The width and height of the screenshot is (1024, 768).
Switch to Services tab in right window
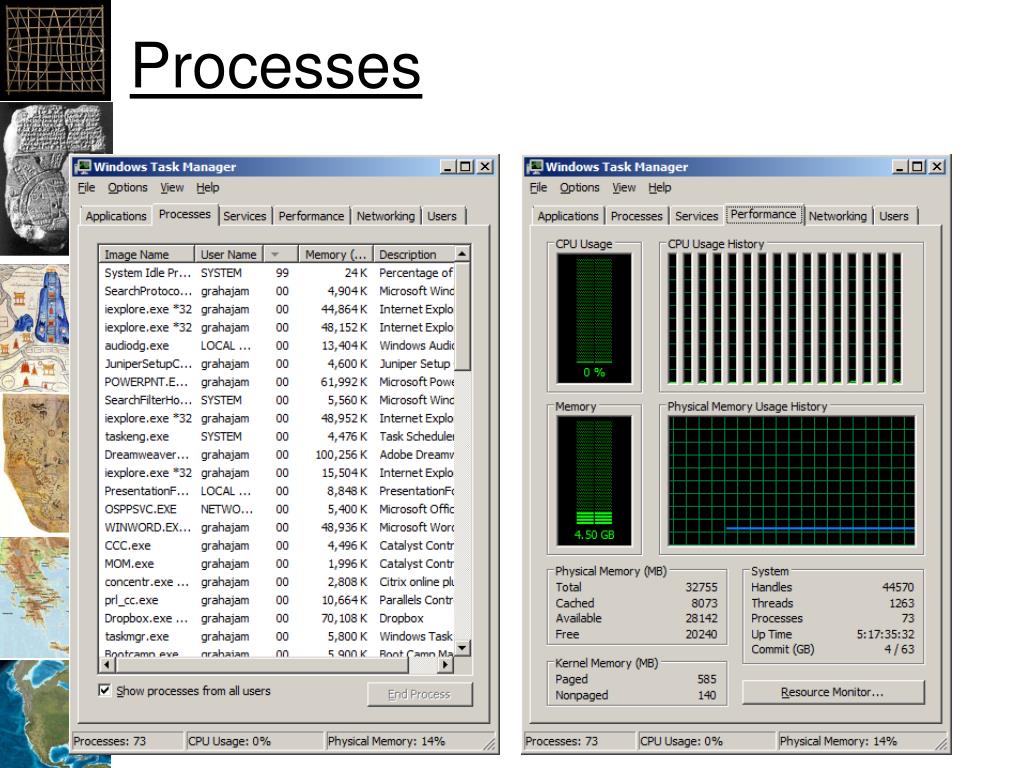click(x=696, y=216)
